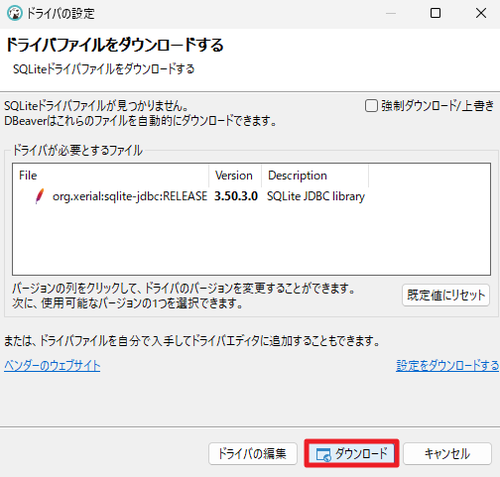Enable the 強制ダウンロード/上書き checkbox

371,106
